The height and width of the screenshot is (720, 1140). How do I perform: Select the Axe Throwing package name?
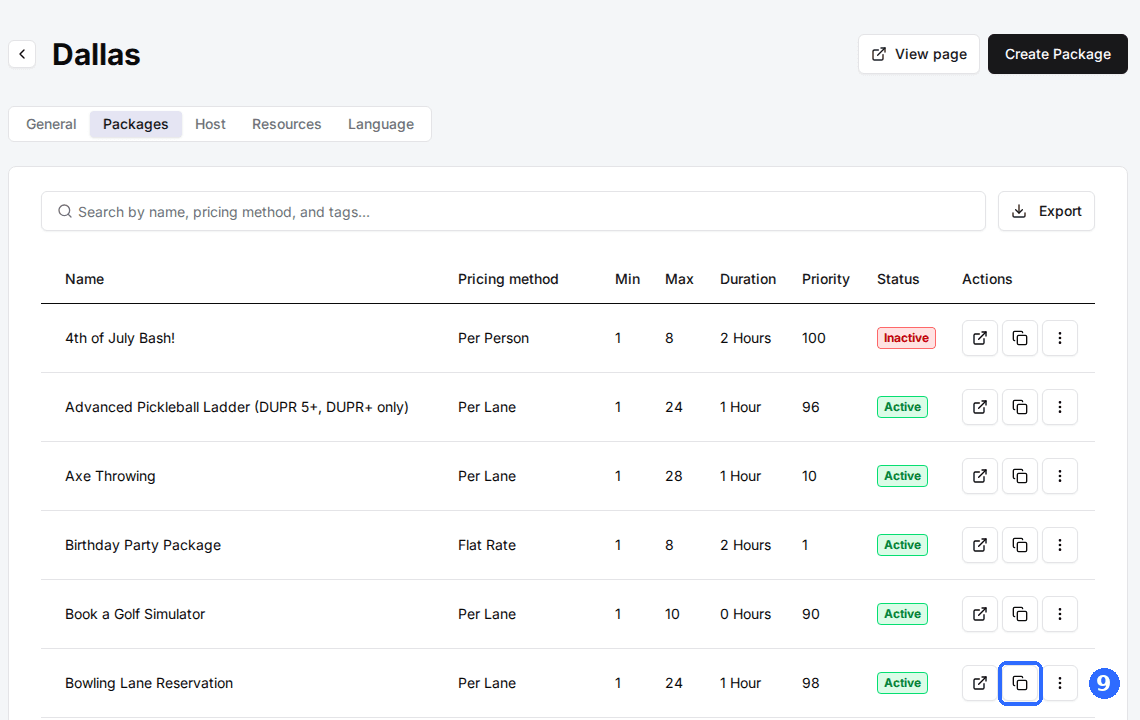click(110, 476)
